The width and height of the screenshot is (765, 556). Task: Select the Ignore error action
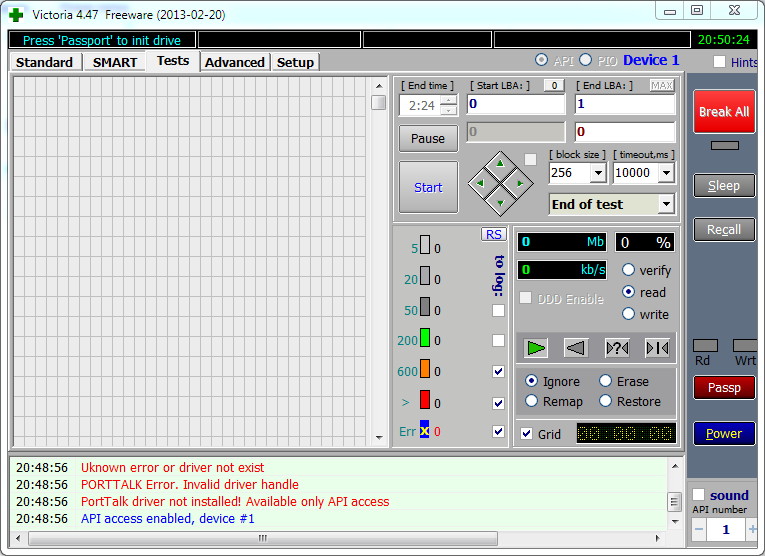click(531, 380)
